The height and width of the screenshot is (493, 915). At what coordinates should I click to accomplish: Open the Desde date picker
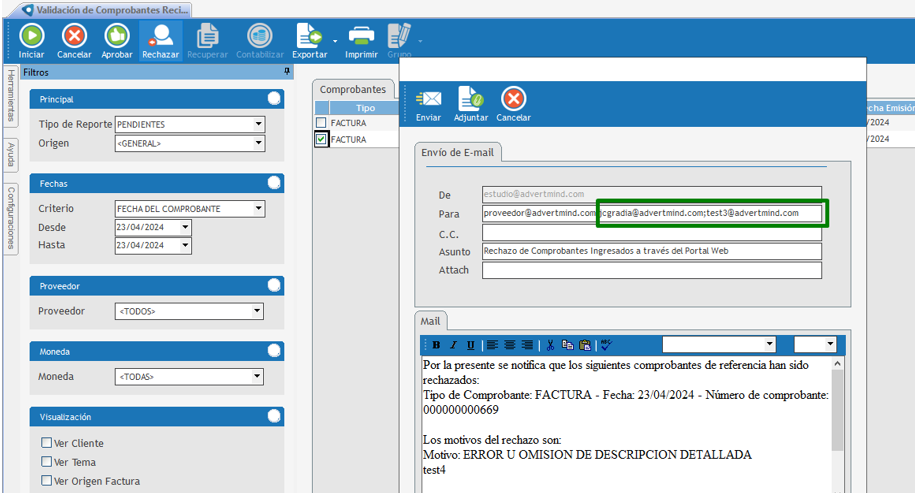185,227
